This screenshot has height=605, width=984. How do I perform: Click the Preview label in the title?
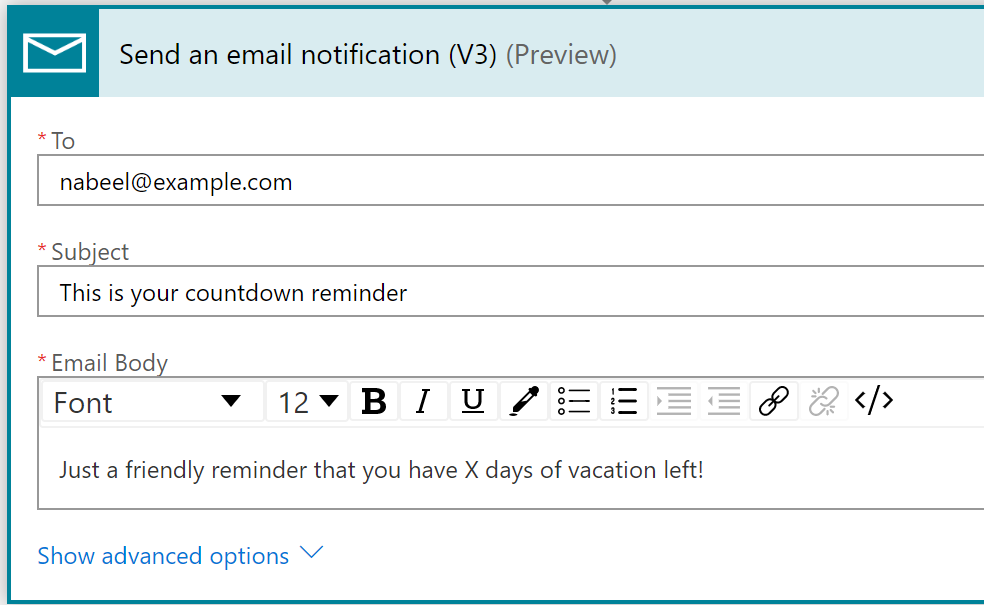coord(562,55)
